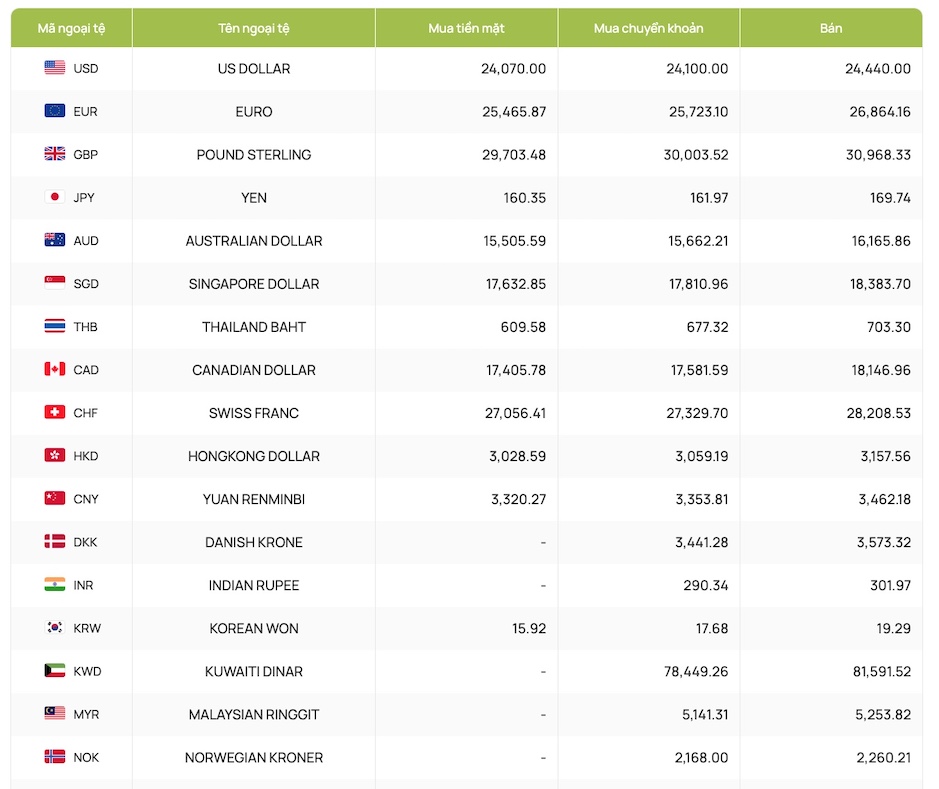Click the 'Mua chuyển khoản' column header
Image resolution: width=939 pixels, height=789 pixels.
[648, 28]
